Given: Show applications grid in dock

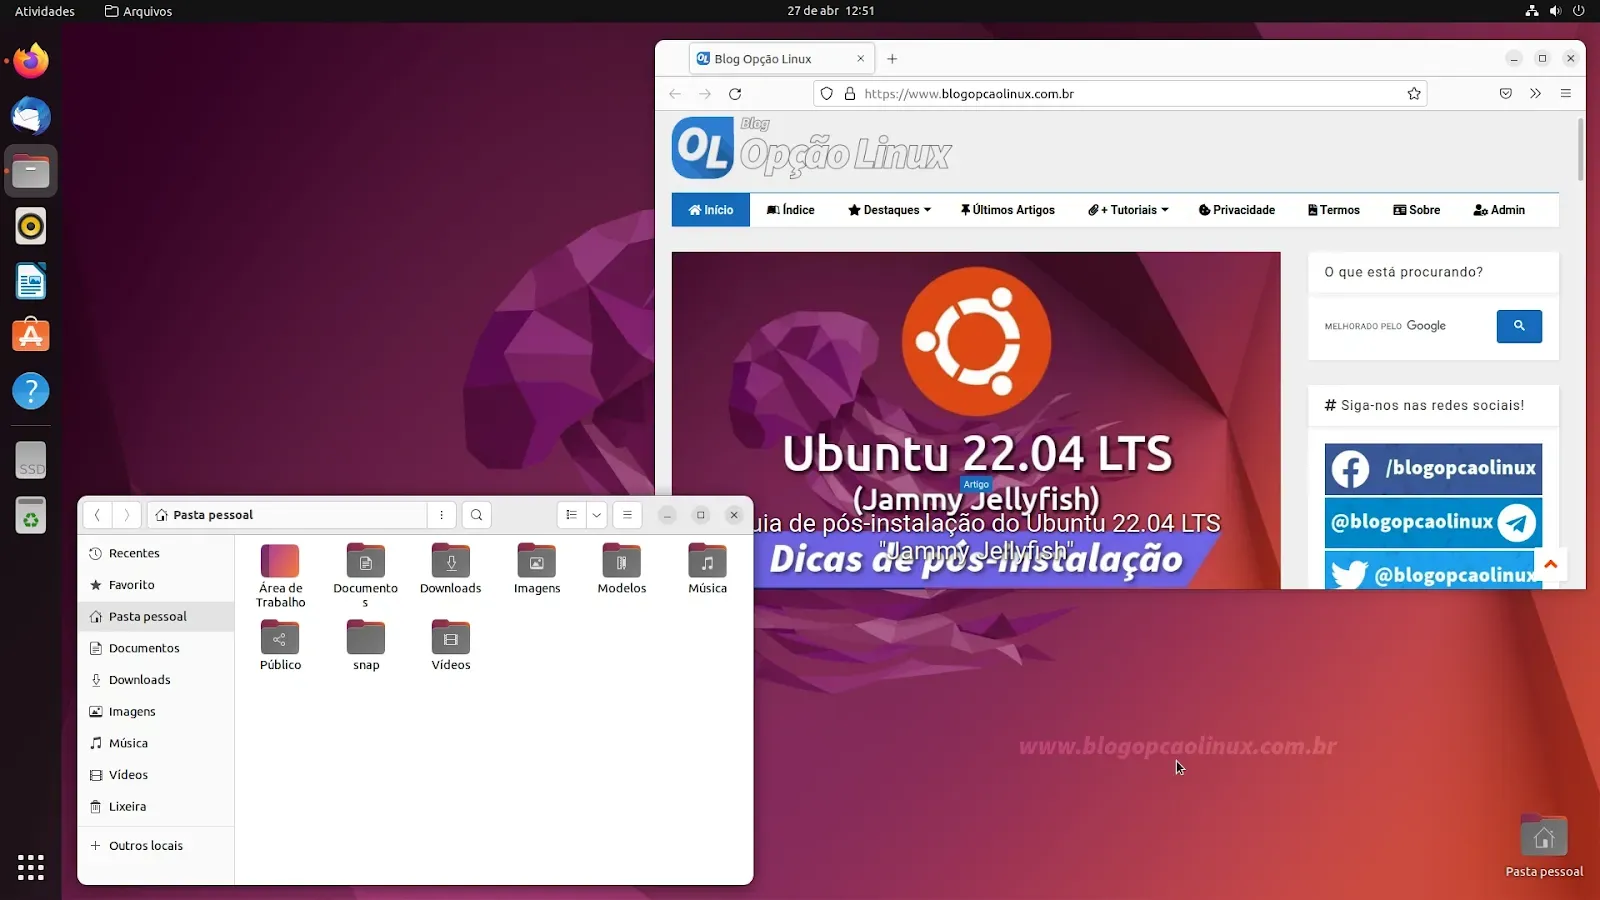Looking at the screenshot, I should coord(31,867).
